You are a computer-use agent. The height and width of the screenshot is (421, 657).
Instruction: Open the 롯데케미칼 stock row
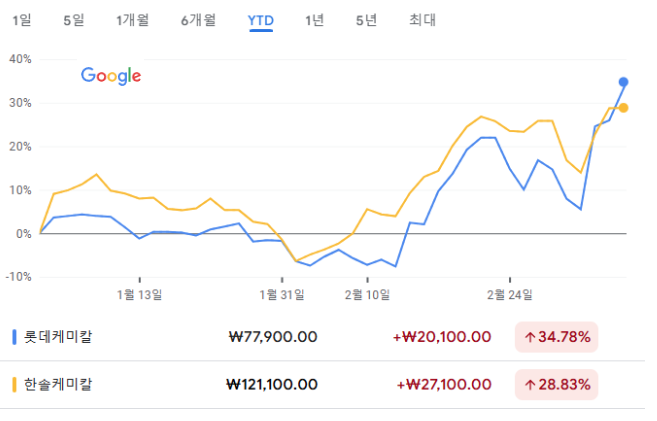322,337
